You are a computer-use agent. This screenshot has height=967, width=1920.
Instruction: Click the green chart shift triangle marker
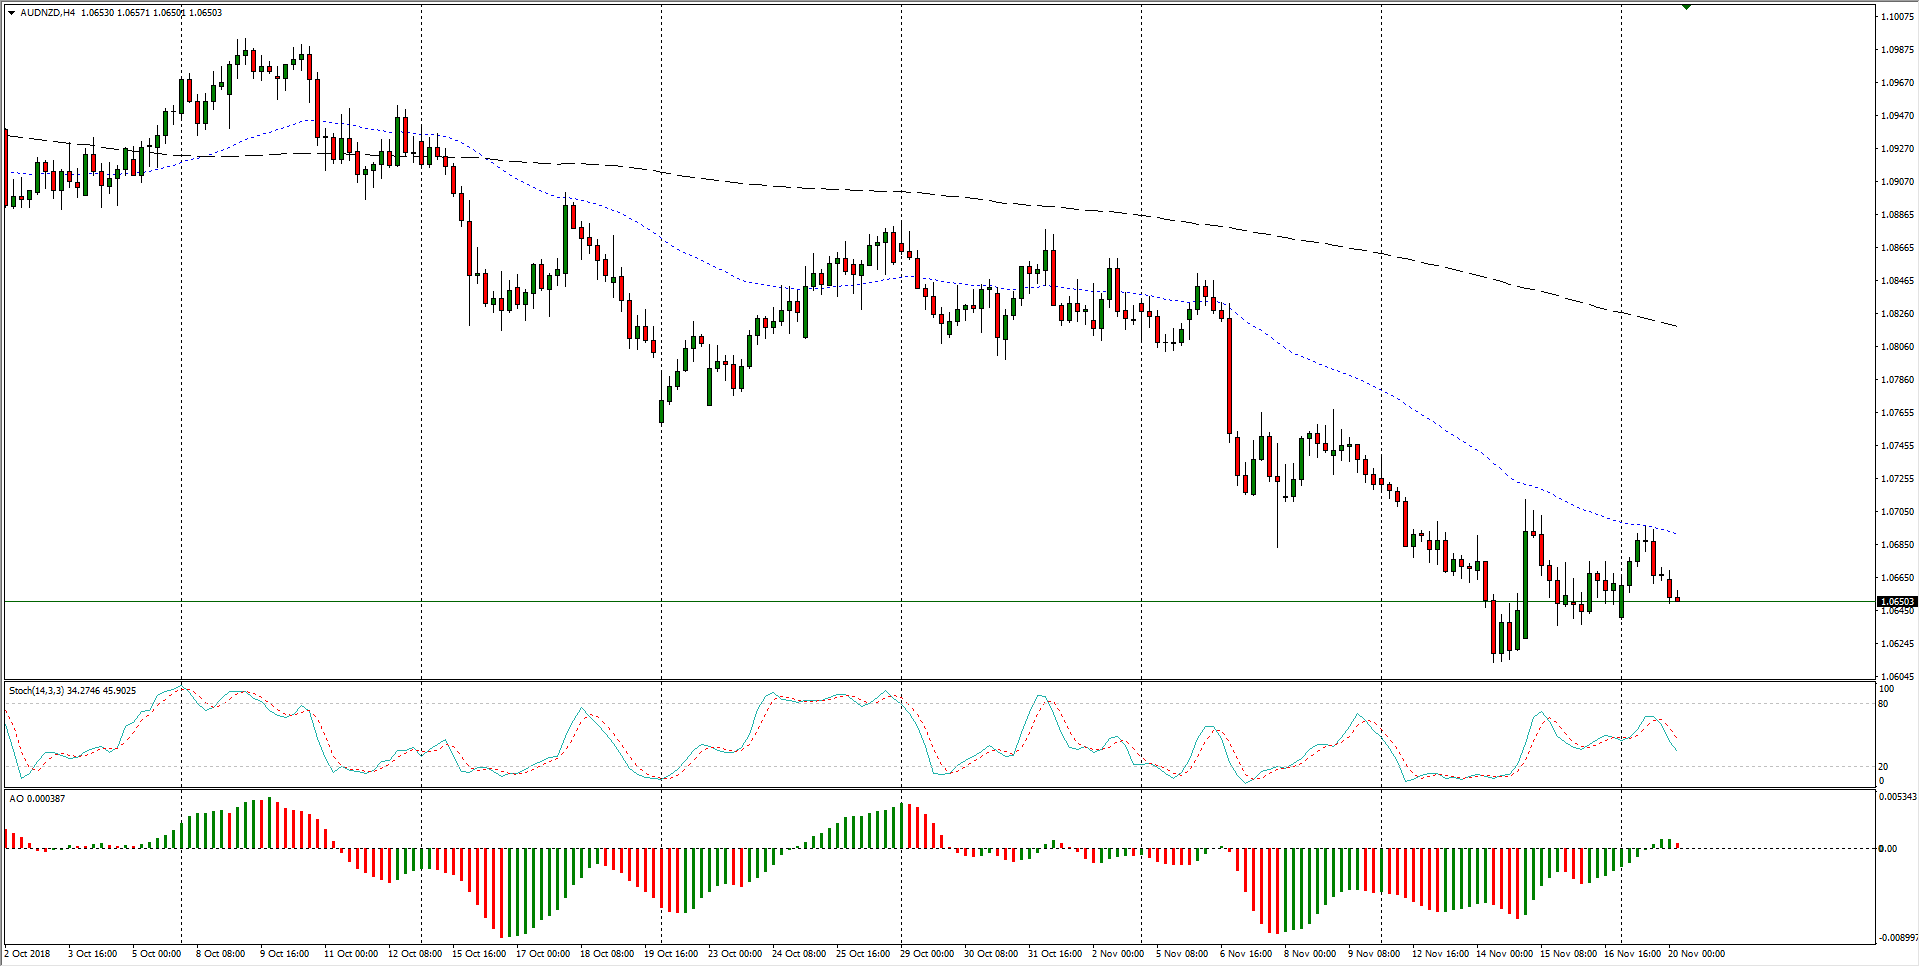[x=1686, y=7]
